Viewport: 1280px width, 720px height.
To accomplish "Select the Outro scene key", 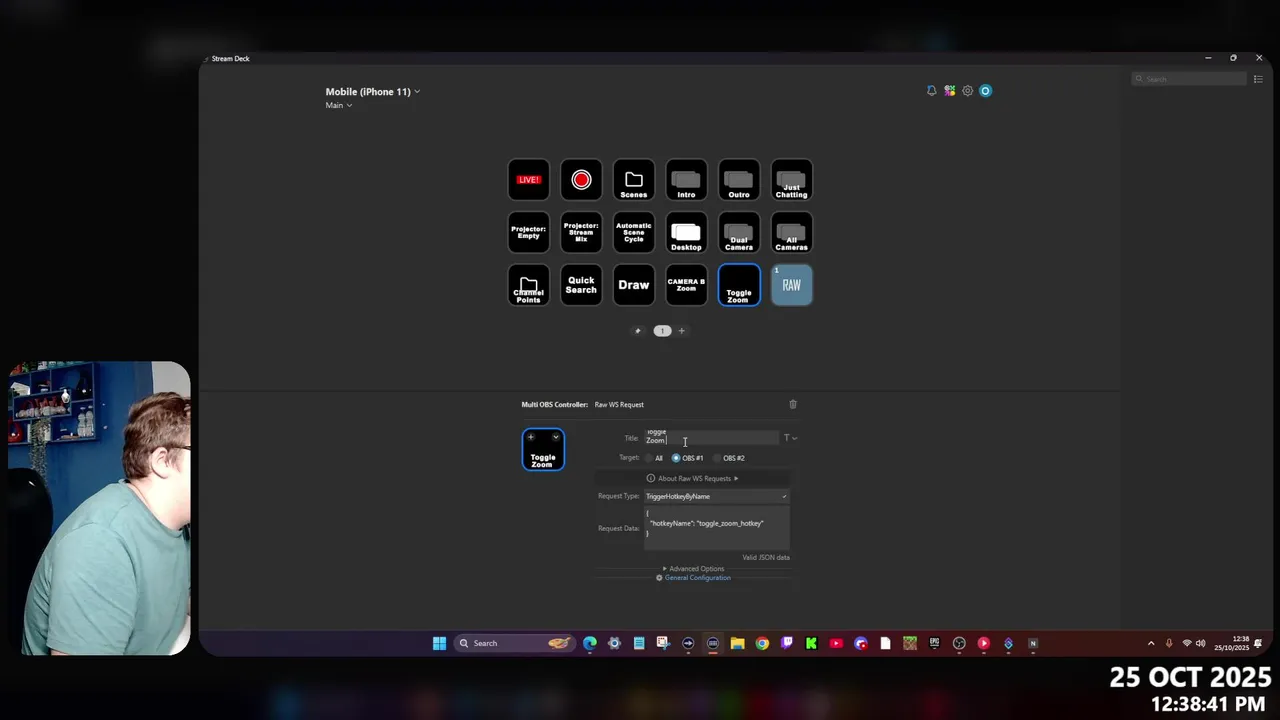I will tap(739, 180).
